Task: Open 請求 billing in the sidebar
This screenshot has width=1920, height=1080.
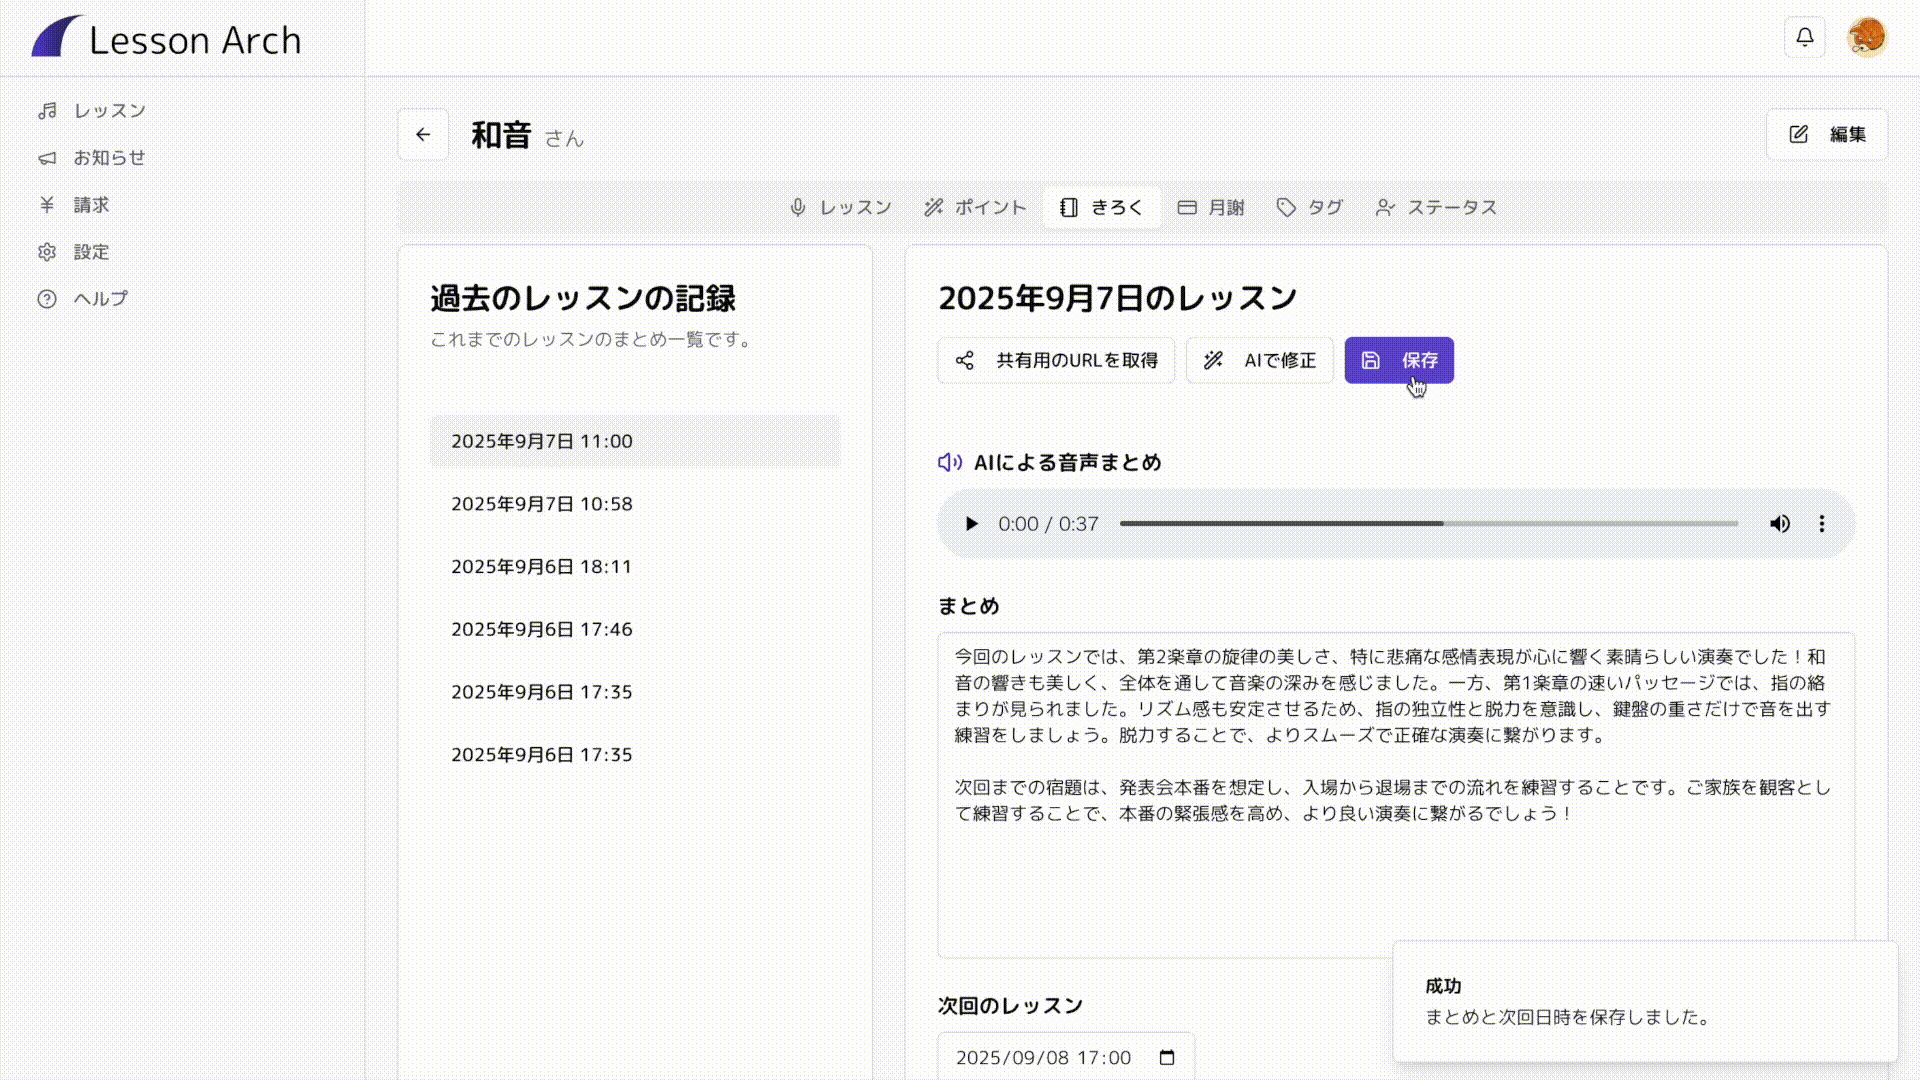Action: tap(90, 205)
